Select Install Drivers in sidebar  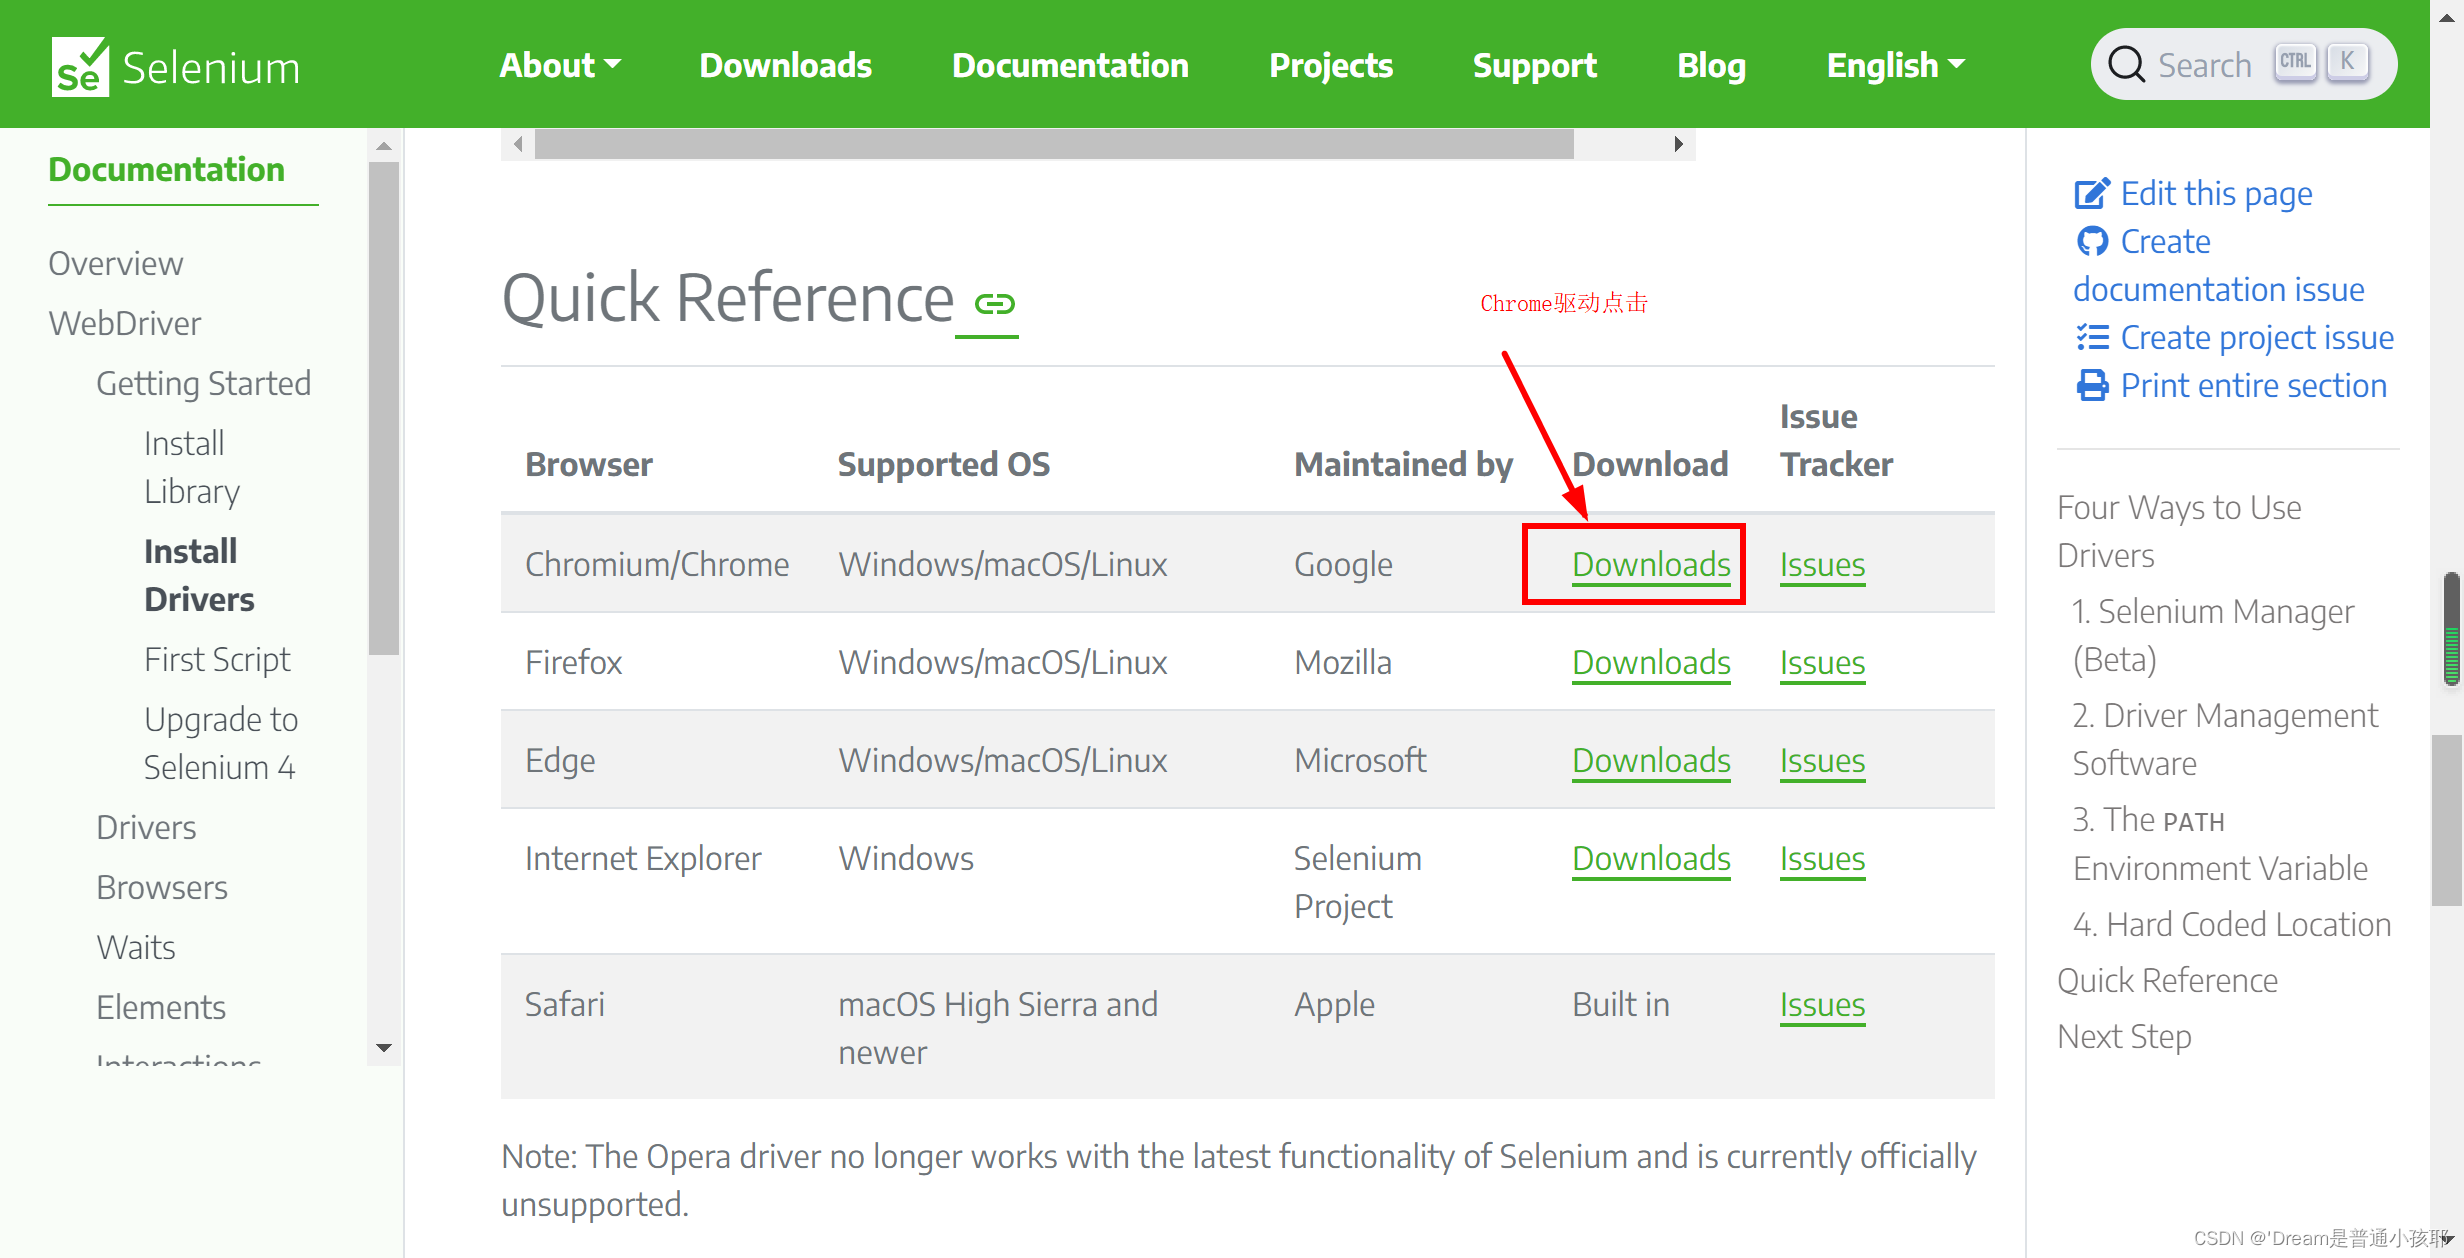tap(199, 575)
